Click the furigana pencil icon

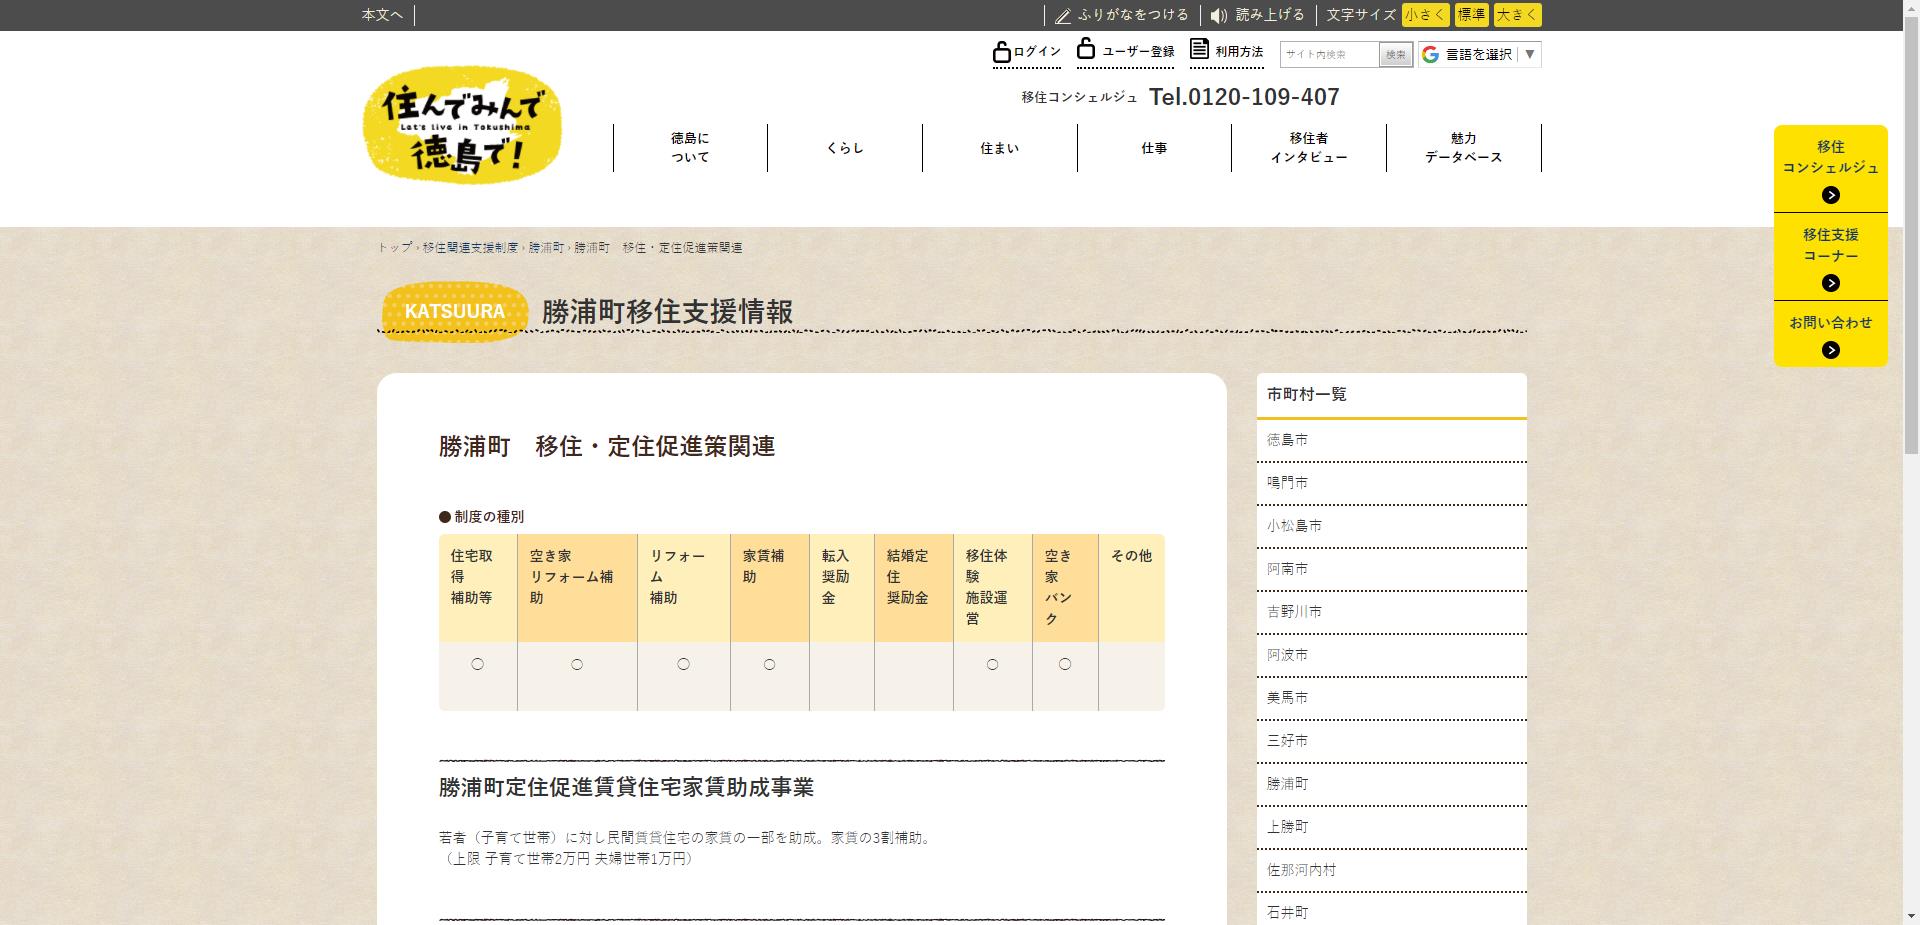1062,16
